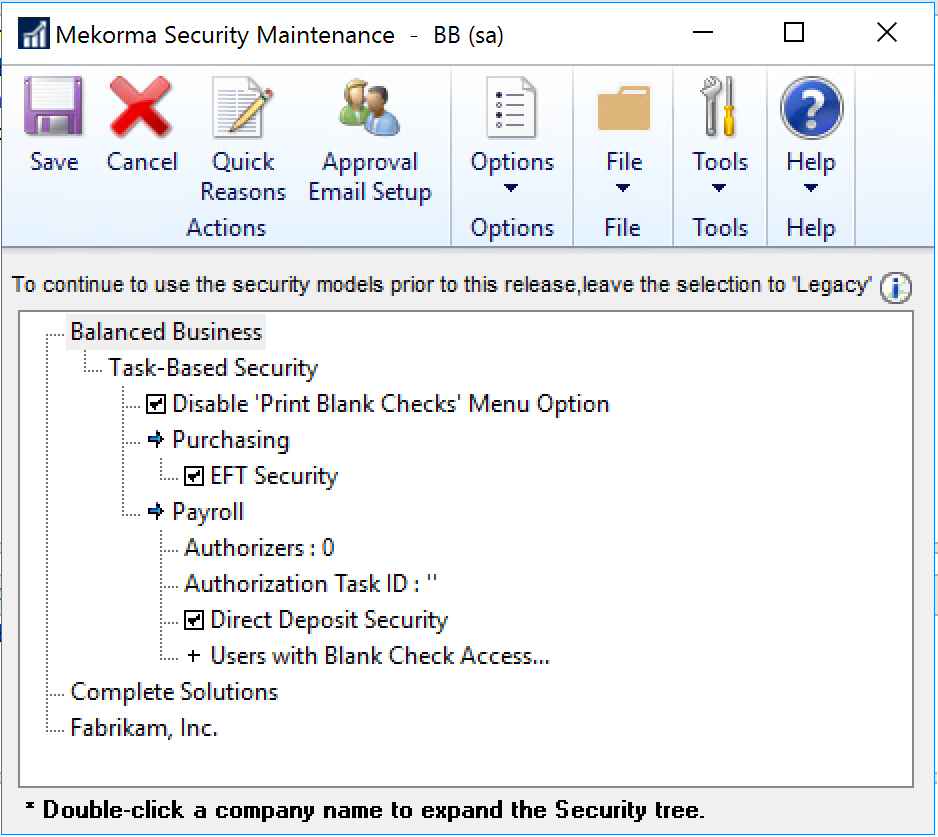
Task: Click the red Cancel X icon
Action: click(141, 108)
